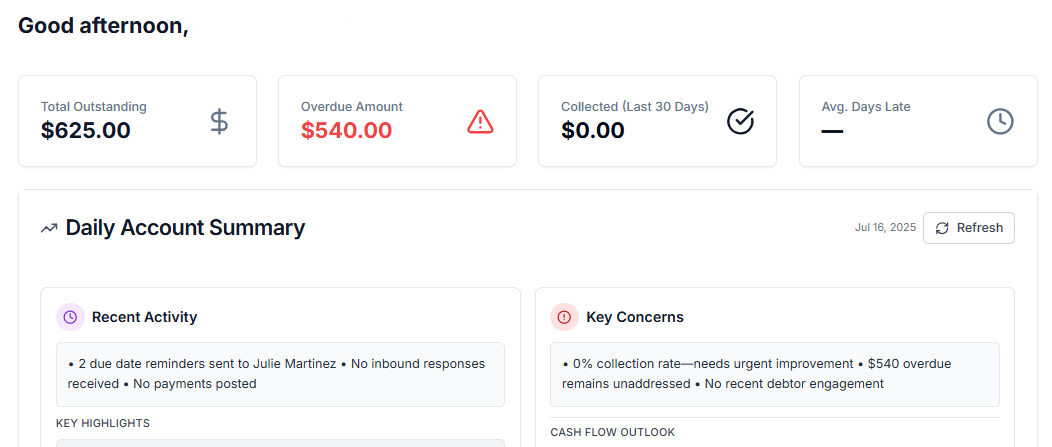Click the trending arrow icon beside Daily Account Summary
1052x447 pixels.
(49, 229)
